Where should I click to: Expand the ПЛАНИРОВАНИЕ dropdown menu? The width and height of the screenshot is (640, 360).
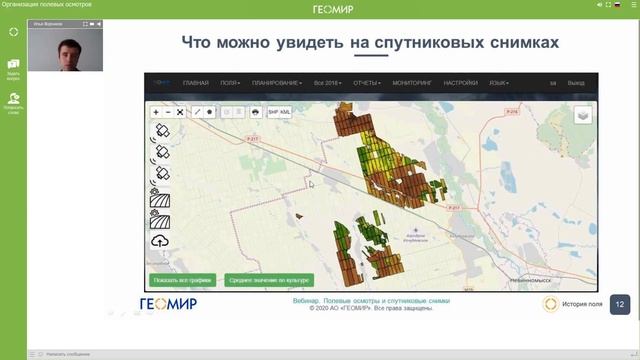(277, 83)
